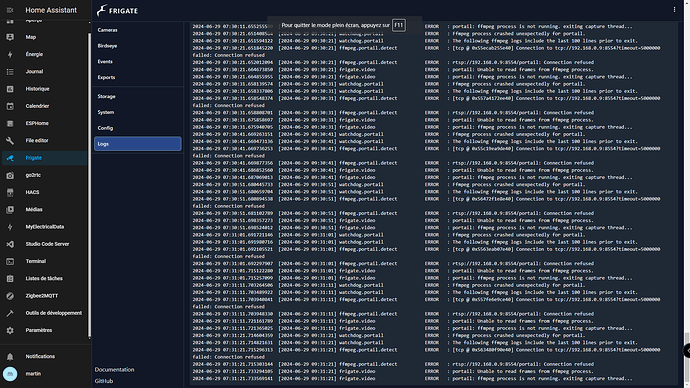The image size is (690, 388).
Task: Open the File editor wrench icon
Action: (10, 141)
